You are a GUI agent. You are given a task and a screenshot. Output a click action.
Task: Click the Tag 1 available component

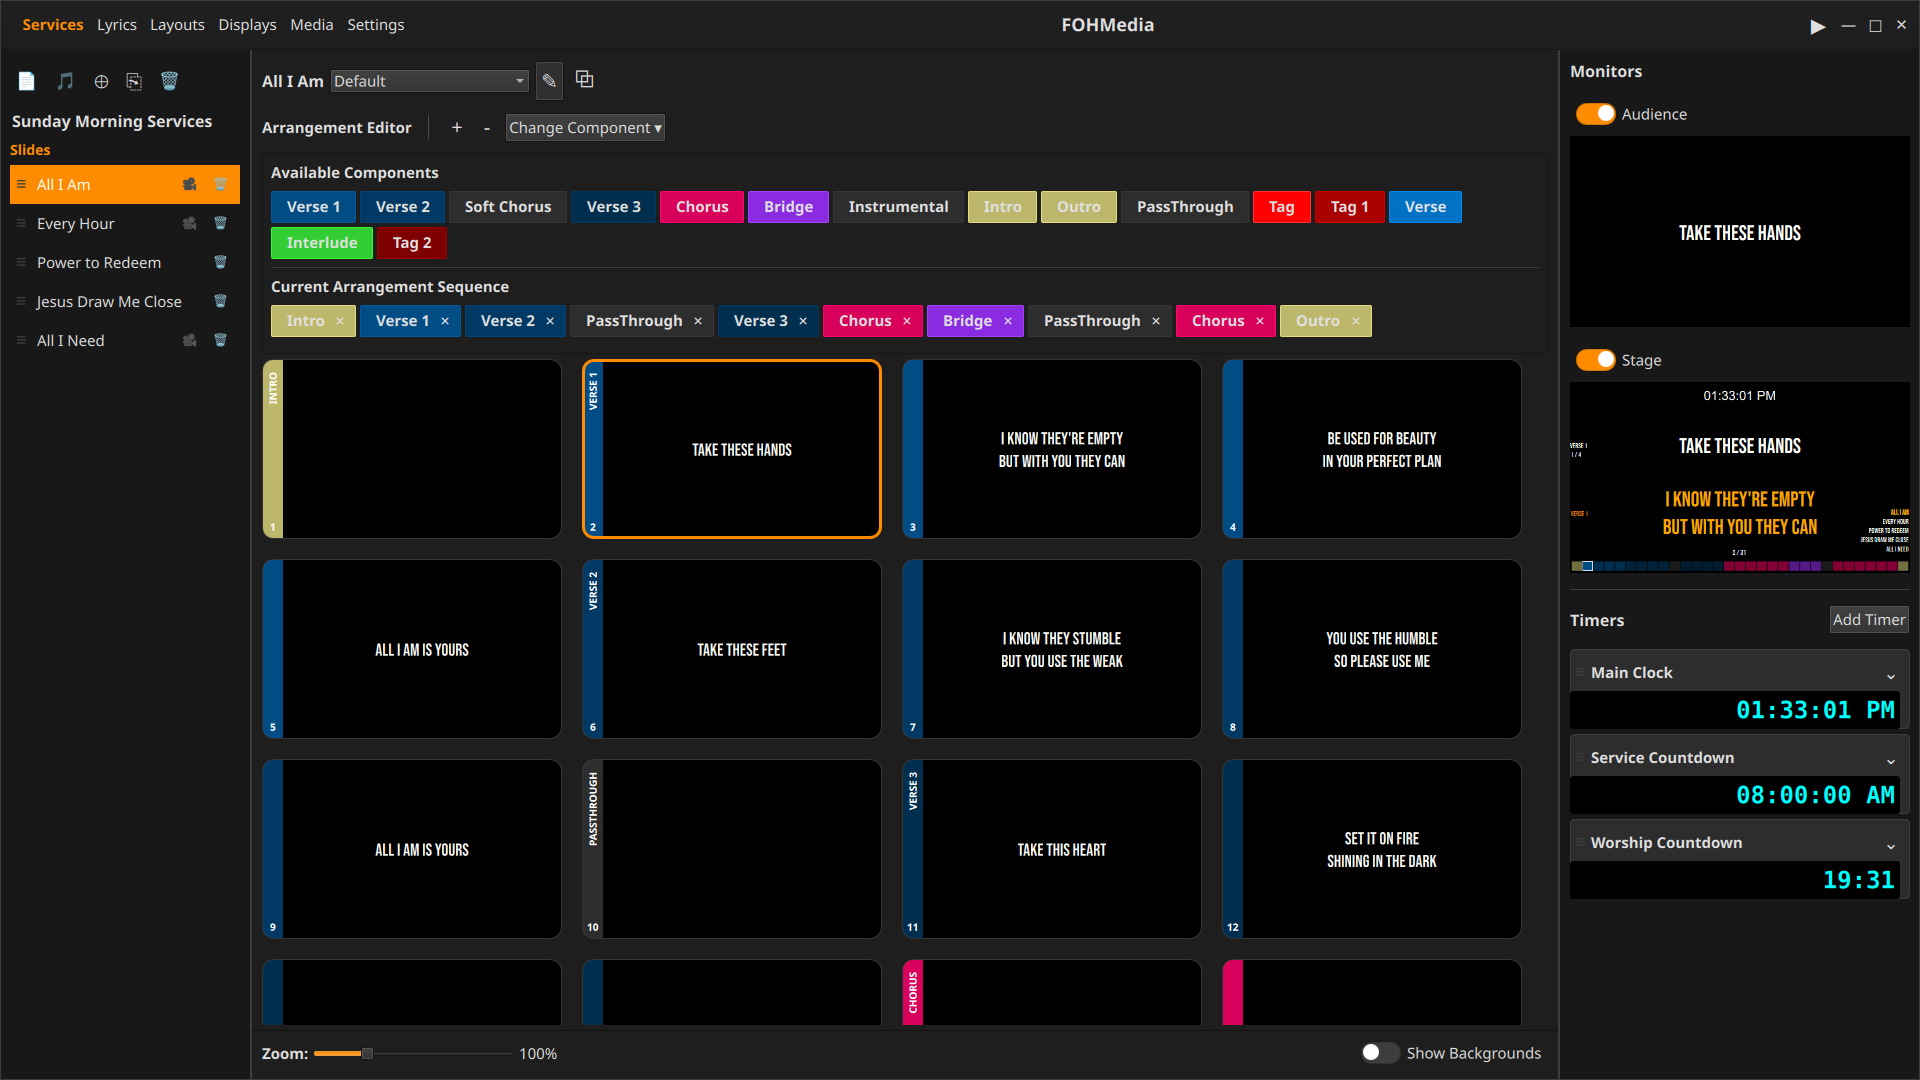point(1349,207)
